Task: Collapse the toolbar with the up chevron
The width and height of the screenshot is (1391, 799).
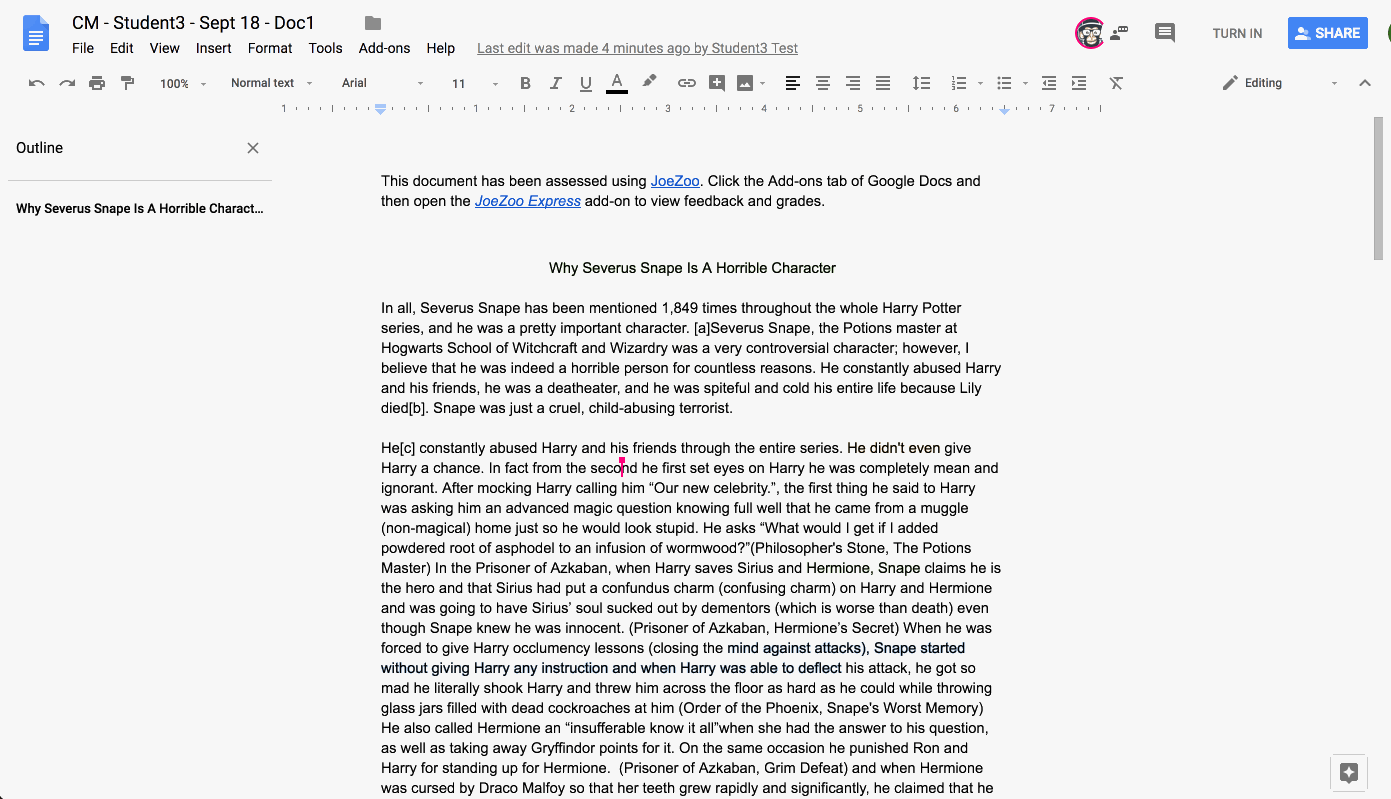Action: [x=1365, y=83]
